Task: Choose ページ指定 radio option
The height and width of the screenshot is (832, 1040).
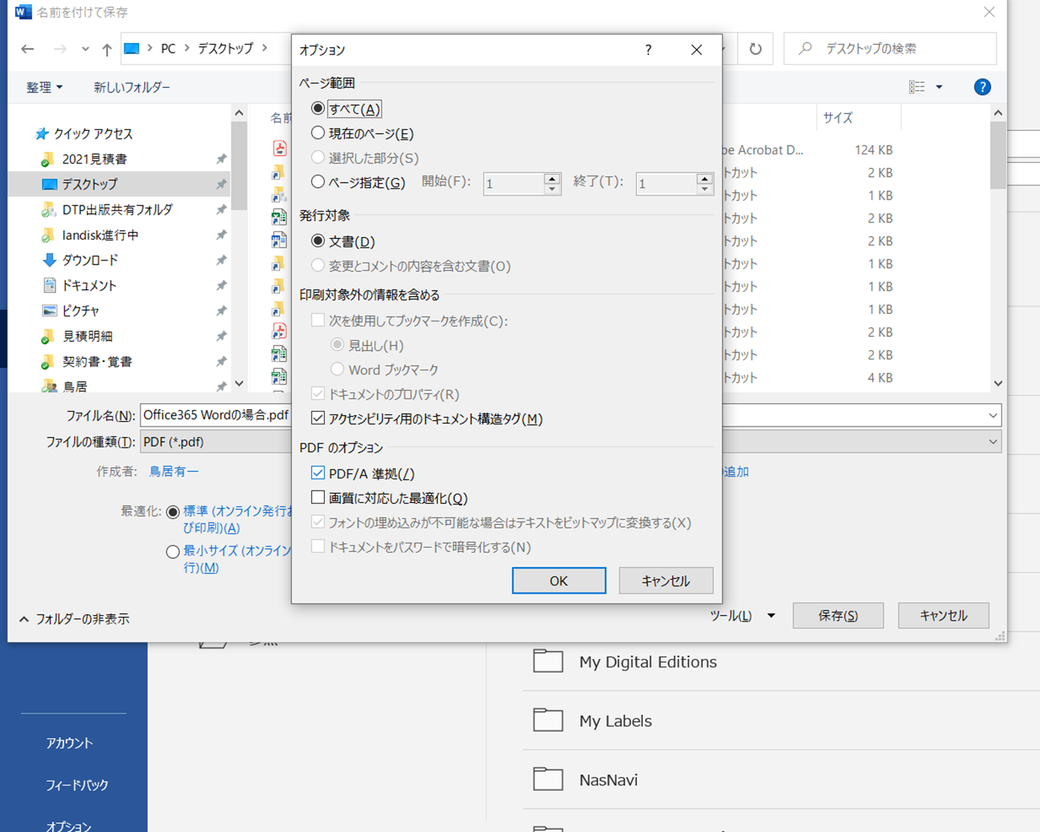Action: [319, 182]
